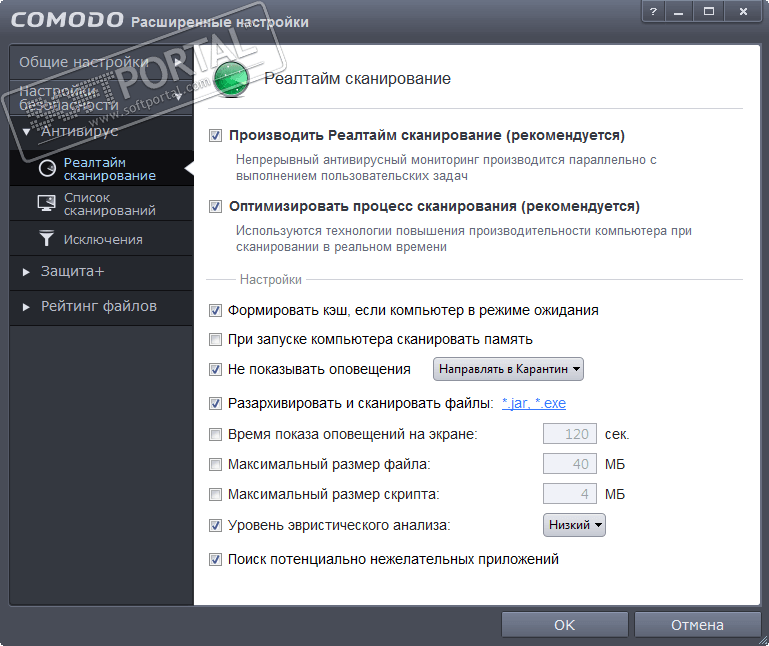
Task: Enable При запуске компьютера сканировать память
Action: click(215, 339)
